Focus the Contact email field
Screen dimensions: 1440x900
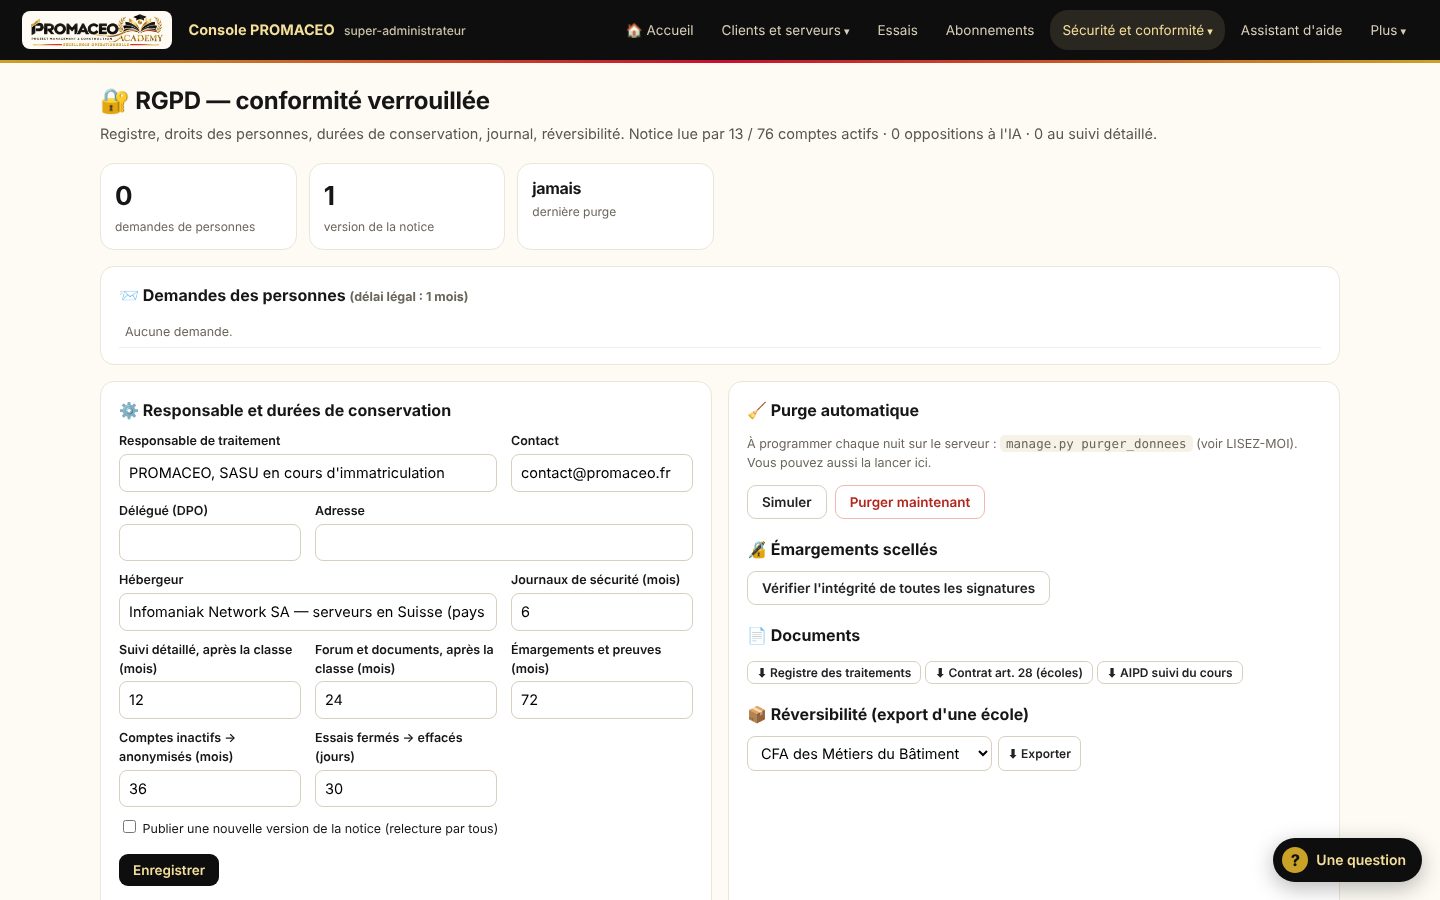(602, 473)
